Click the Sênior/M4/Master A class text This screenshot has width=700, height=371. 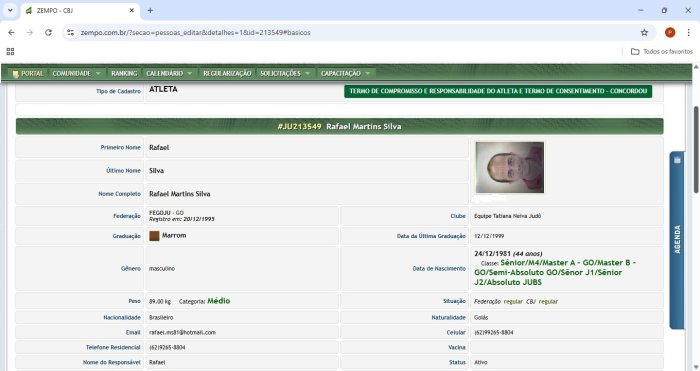click(555, 272)
